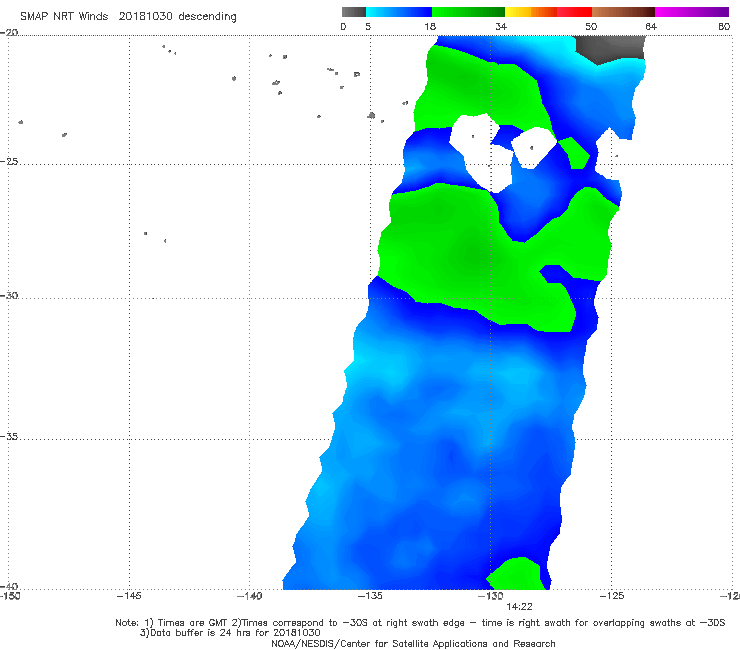740x650 pixels.
Task: Click the swath time stamp '14:22'
Action: coord(519,607)
